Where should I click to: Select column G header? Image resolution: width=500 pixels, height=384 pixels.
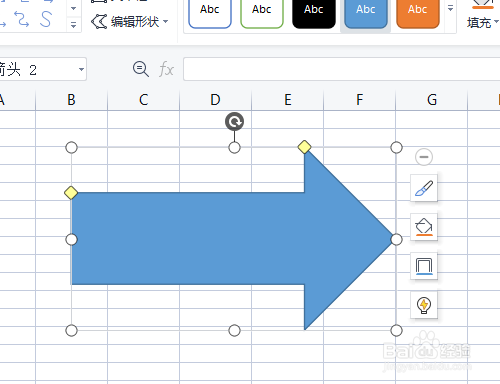point(432,100)
